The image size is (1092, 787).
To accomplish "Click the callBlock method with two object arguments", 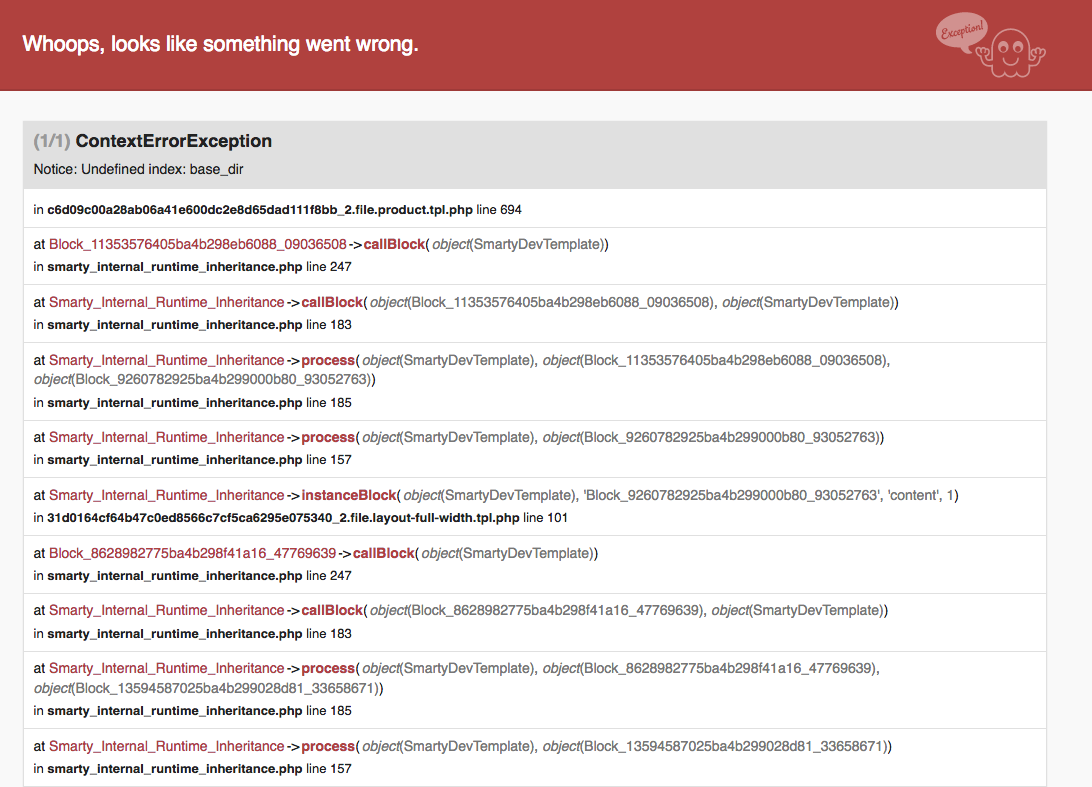I will tap(332, 302).
